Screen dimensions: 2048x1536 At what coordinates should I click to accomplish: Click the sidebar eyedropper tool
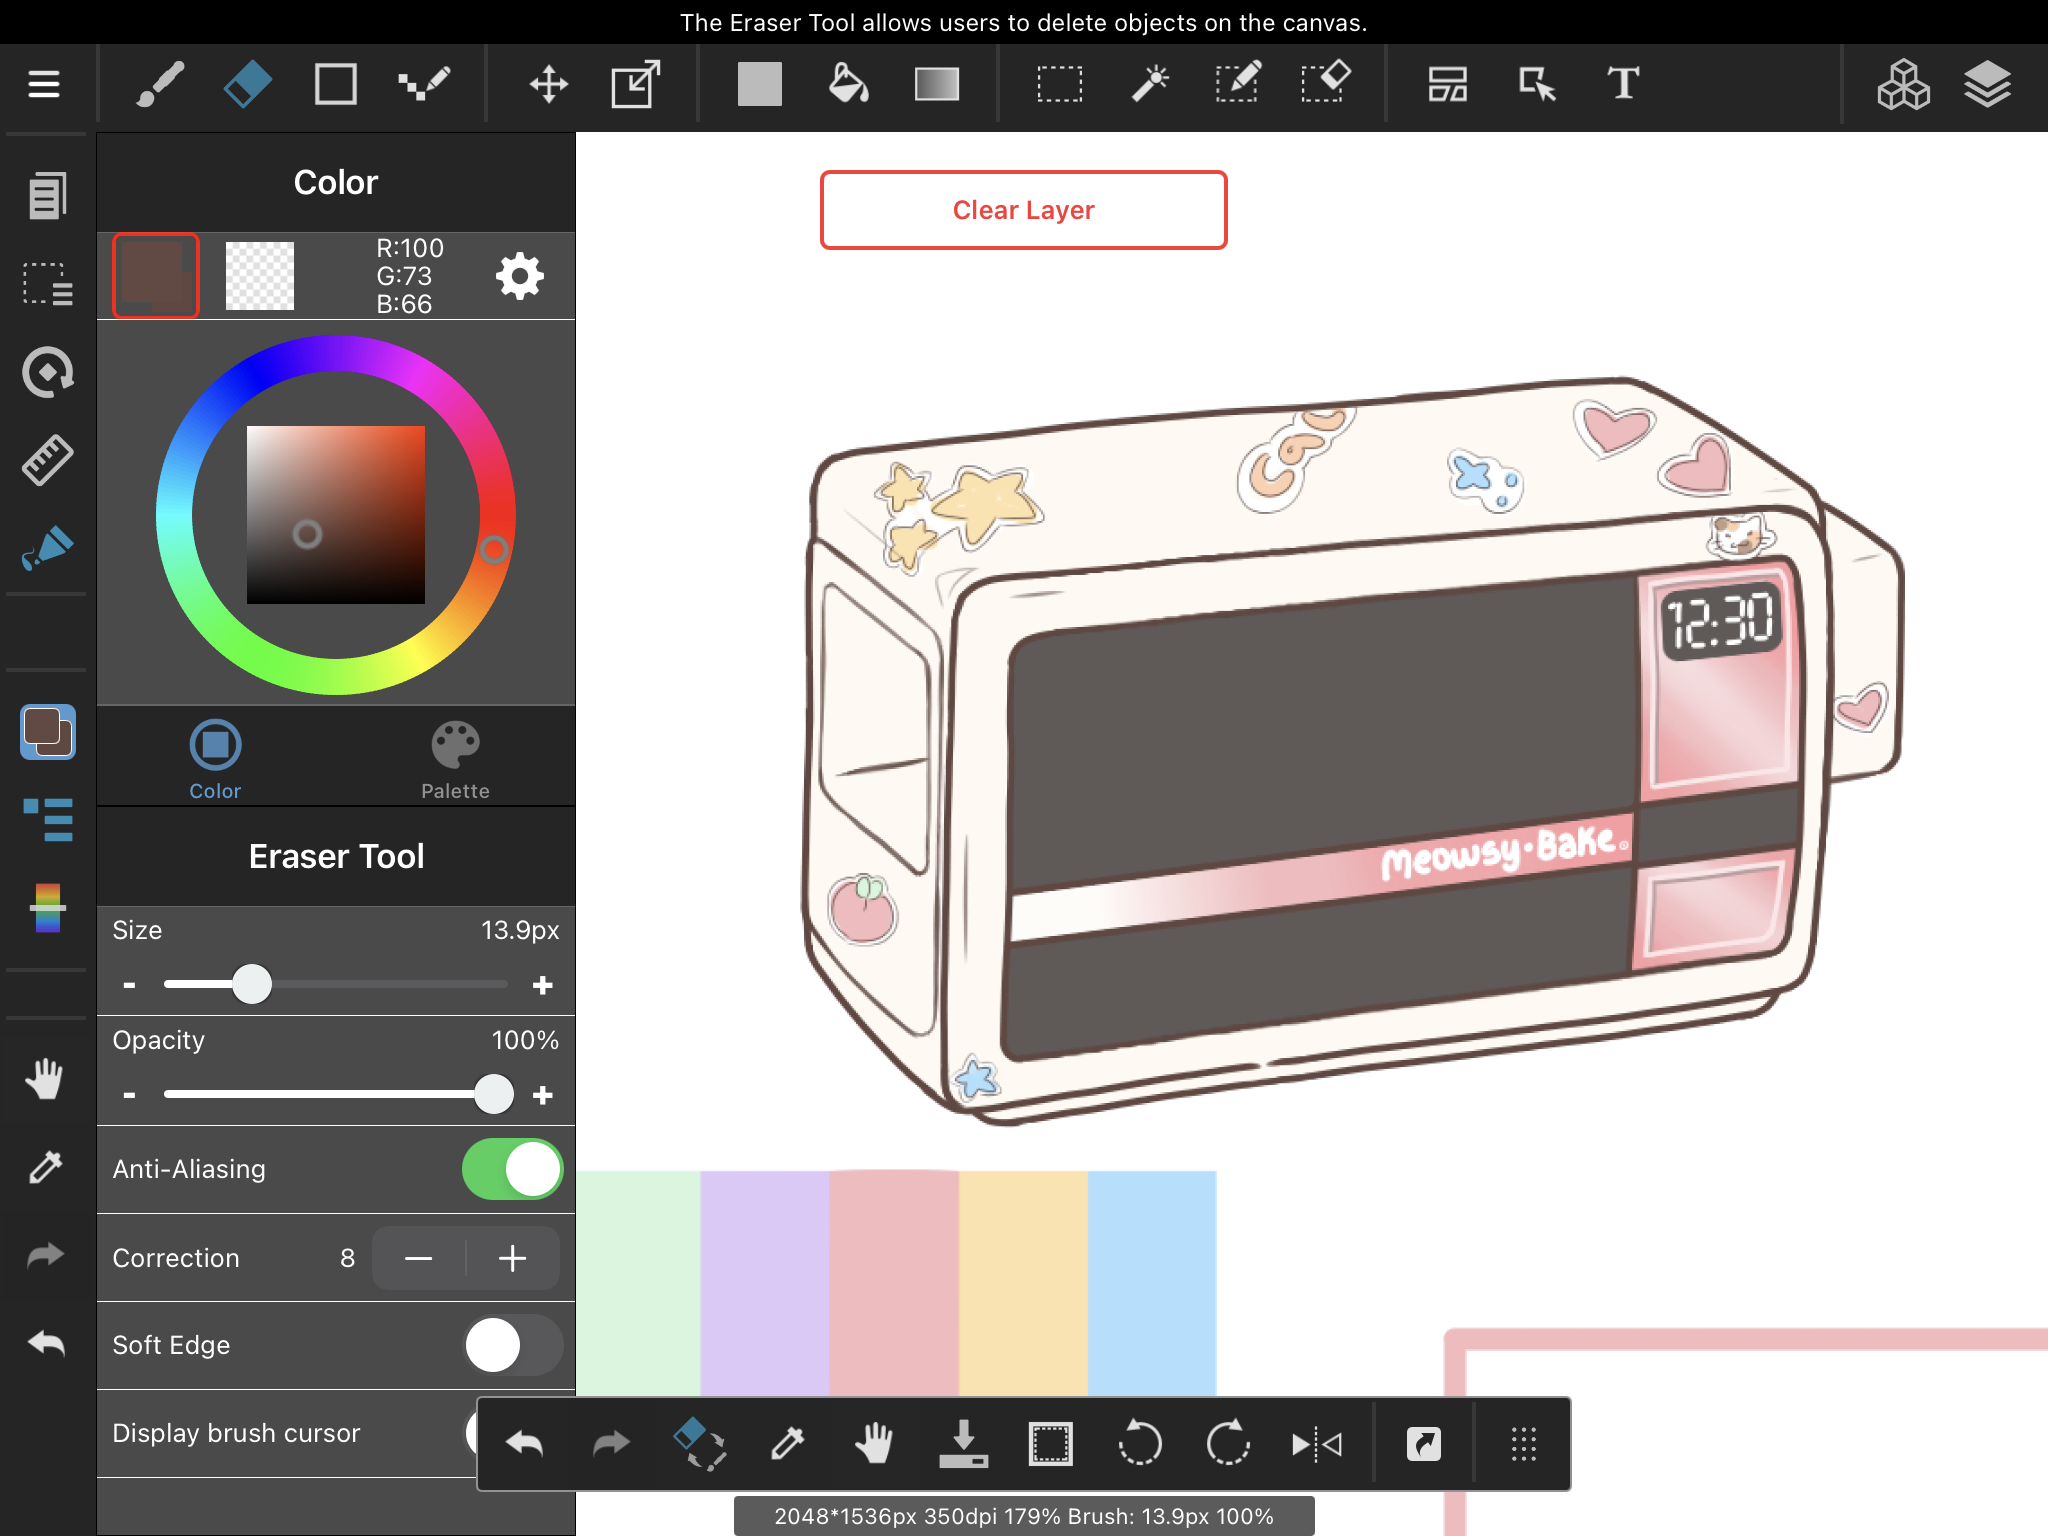(x=47, y=1166)
